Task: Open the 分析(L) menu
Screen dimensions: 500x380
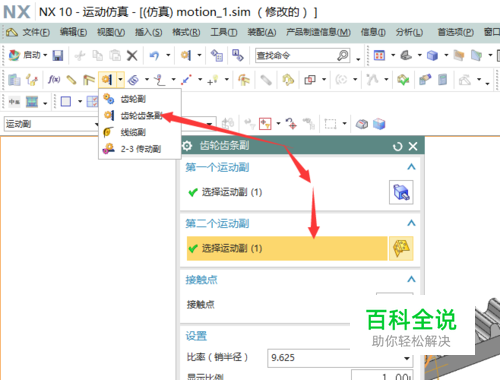Action: tap(409, 32)
